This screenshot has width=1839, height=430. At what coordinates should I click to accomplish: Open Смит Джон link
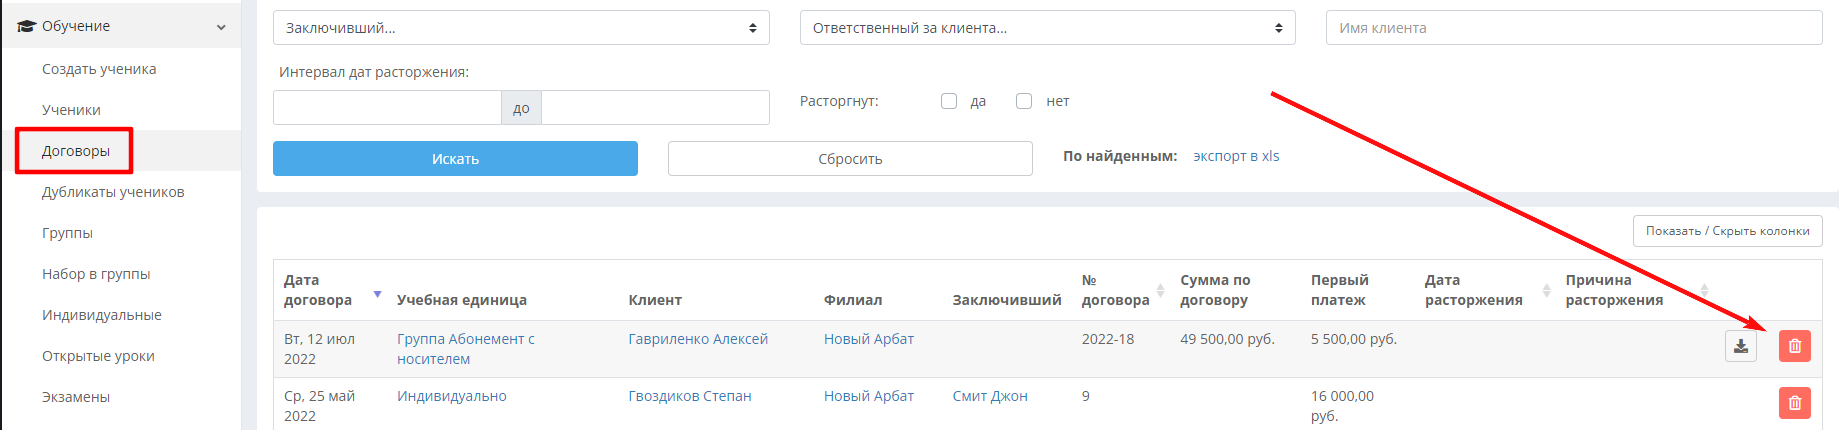[x=990, y=396]
